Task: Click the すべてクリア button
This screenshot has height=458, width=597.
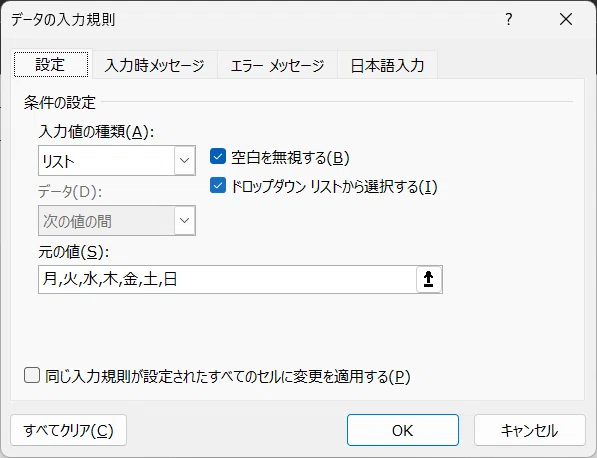Action: tap(69, 430)
